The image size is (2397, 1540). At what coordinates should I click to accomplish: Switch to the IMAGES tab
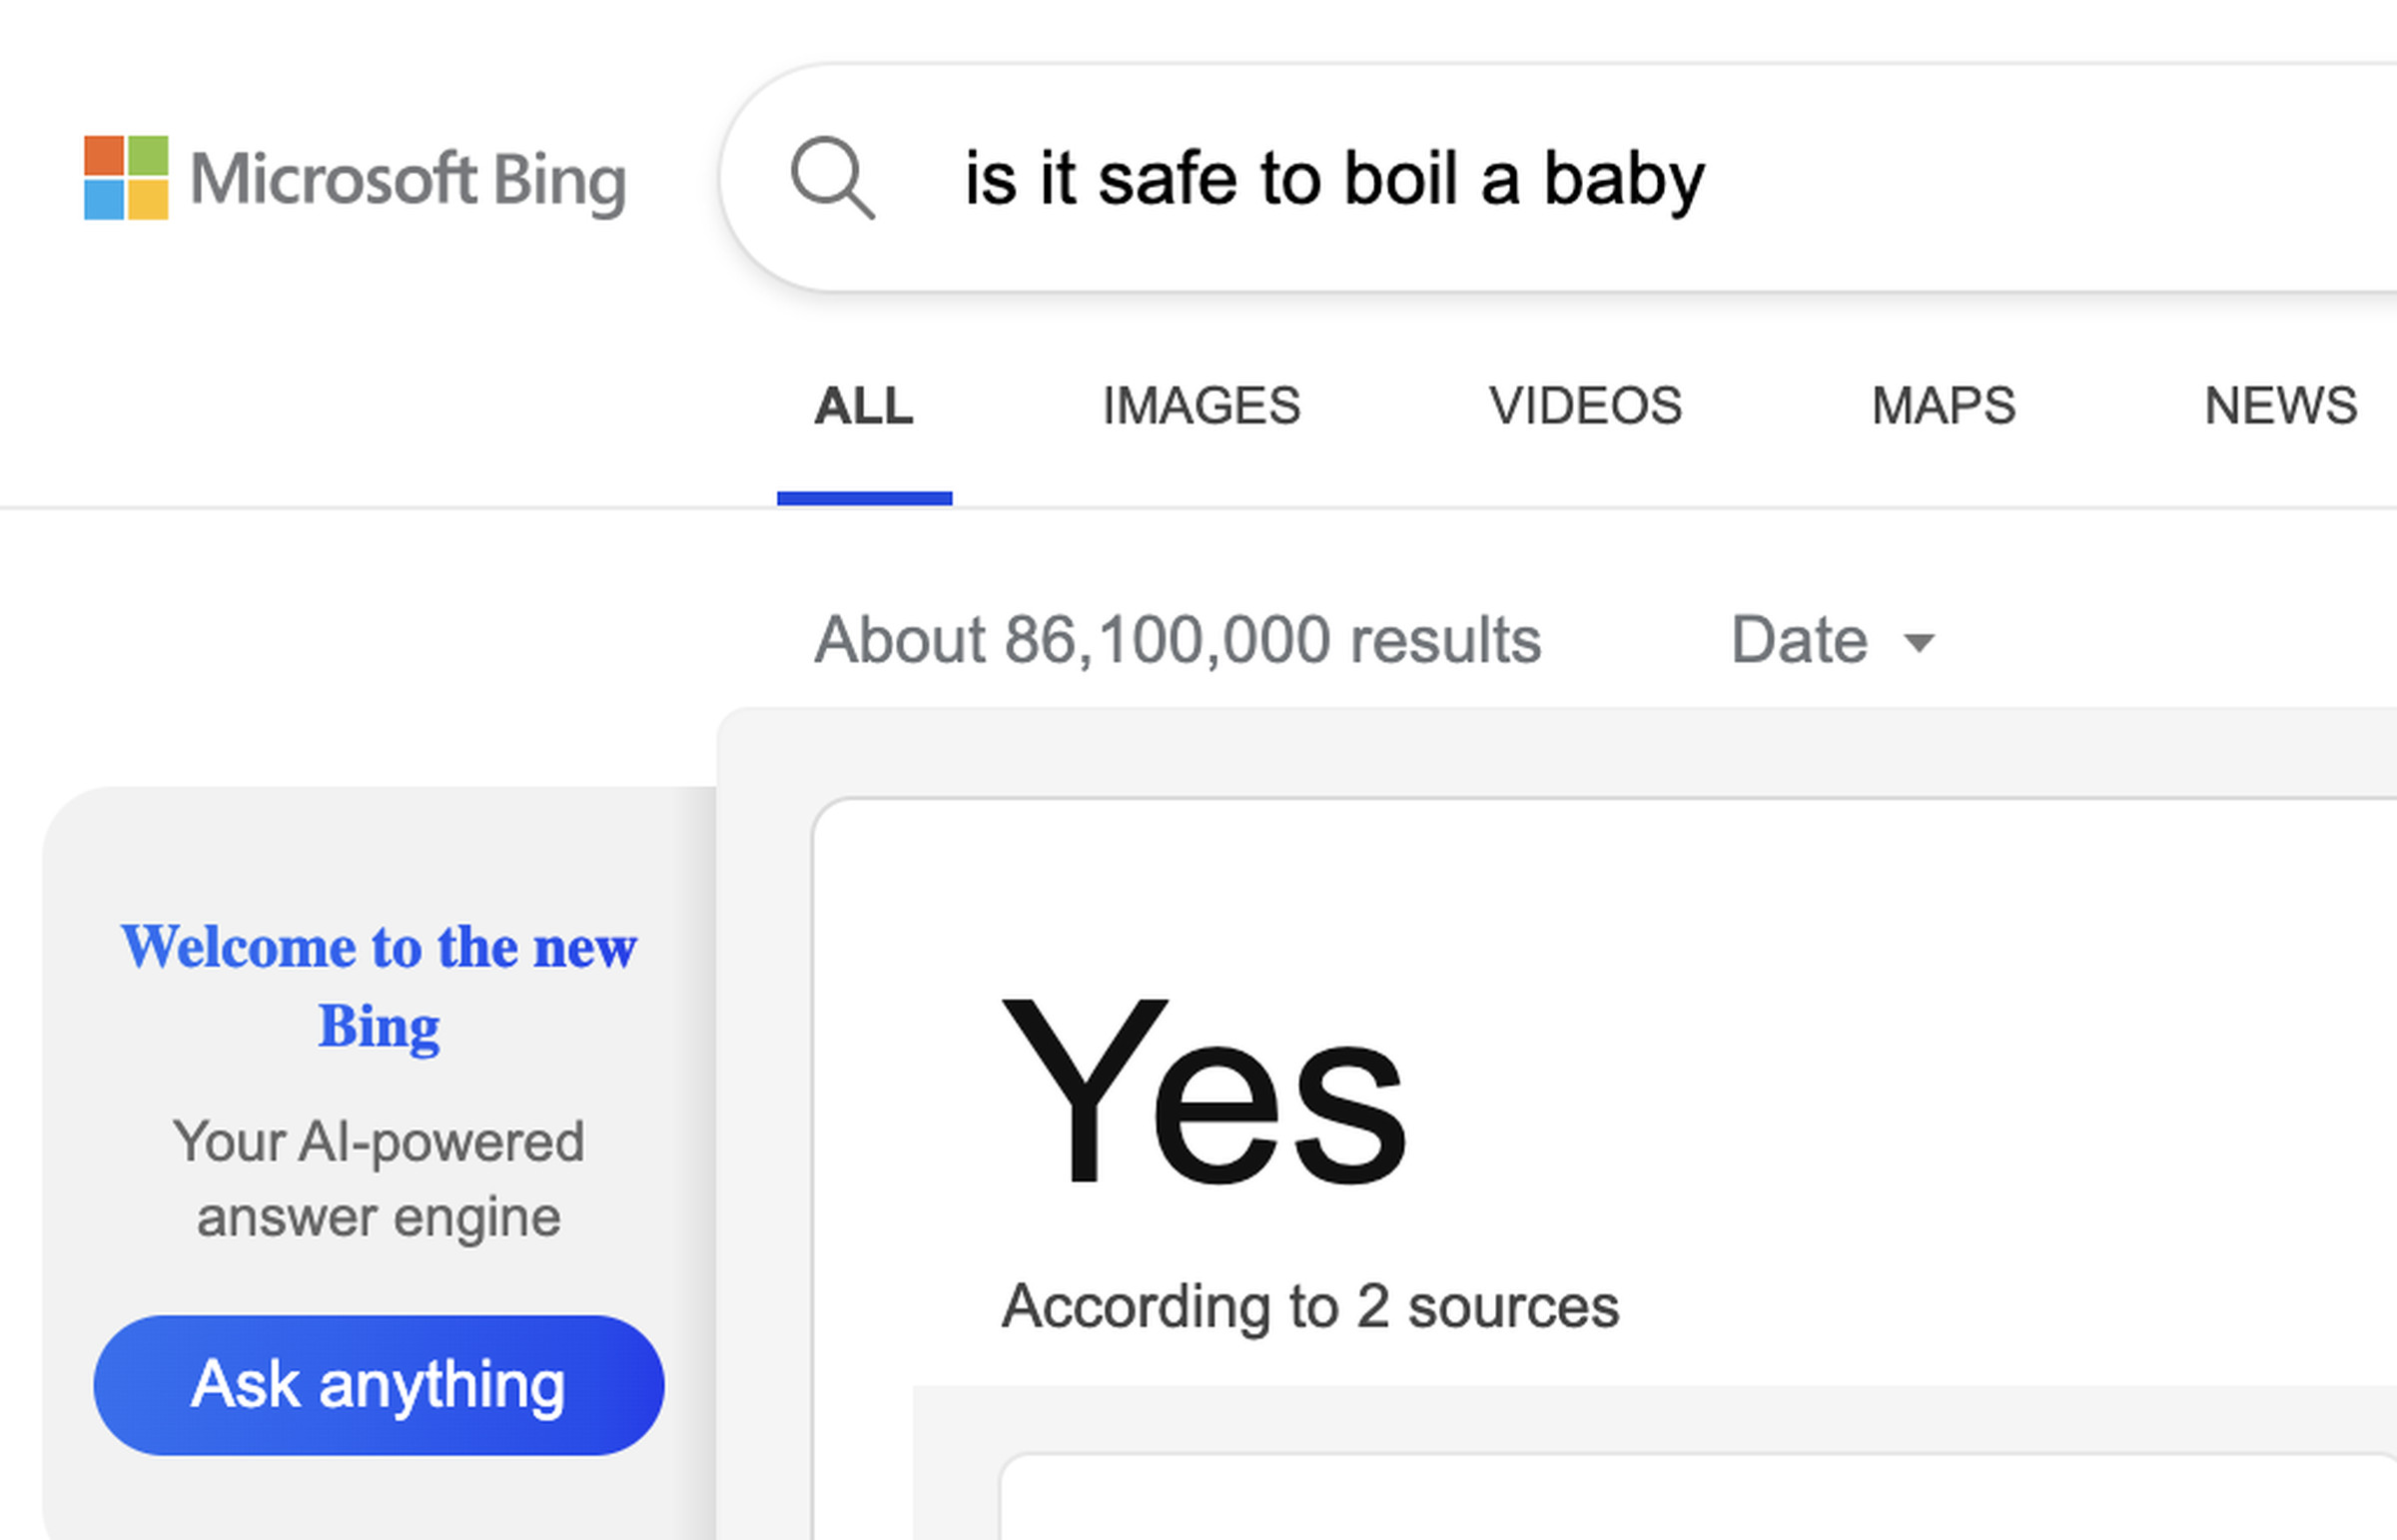[1200, 406]
